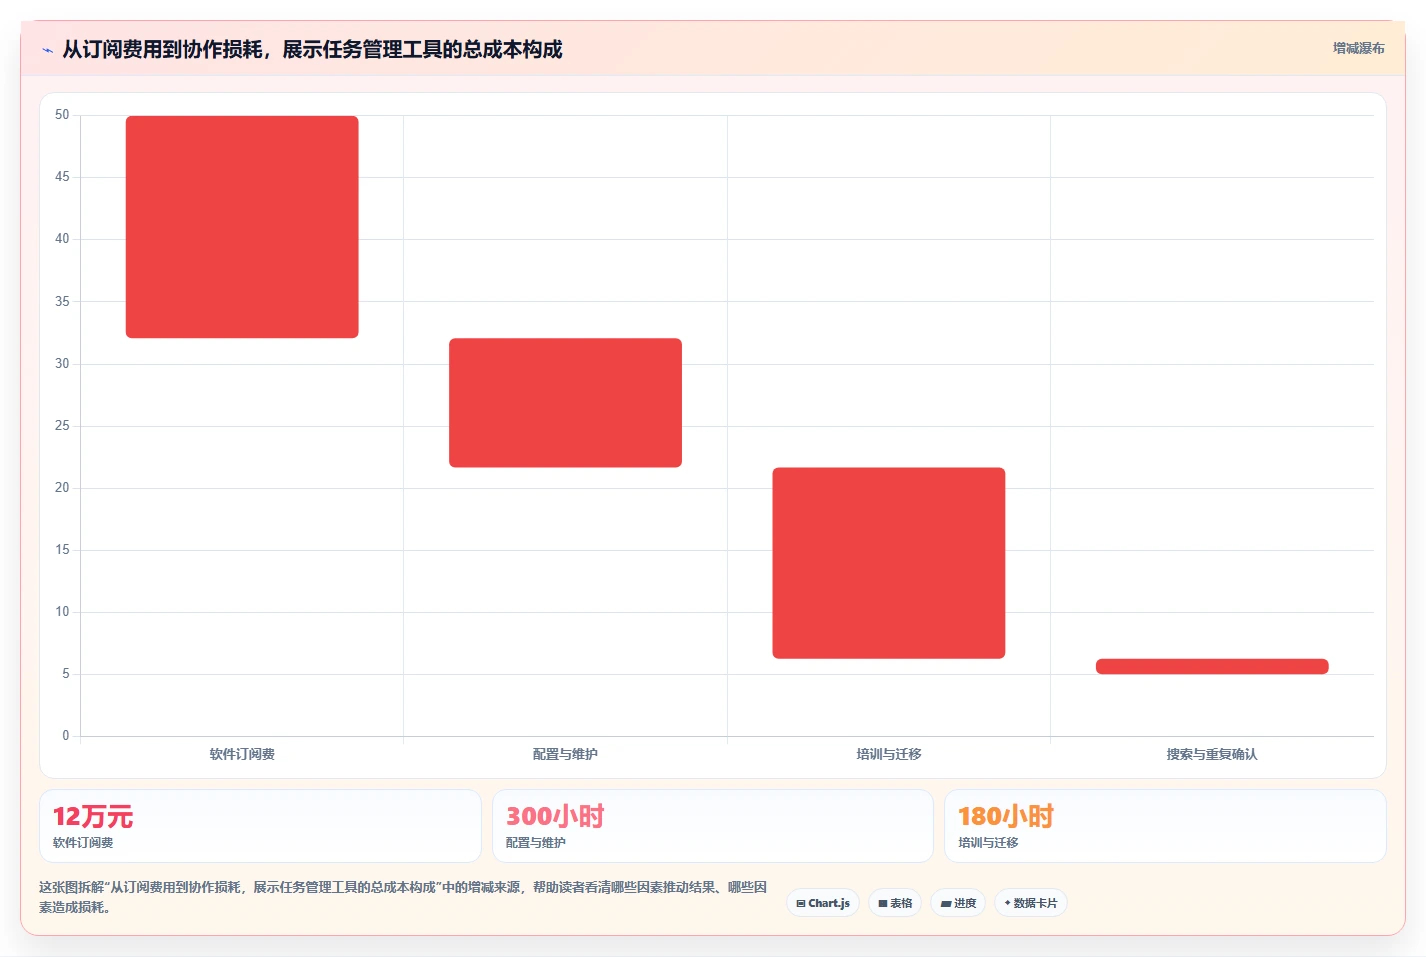Click the x-axis label 搜索与重复确认
1426x957 pixels.
tap(1212, 754)
